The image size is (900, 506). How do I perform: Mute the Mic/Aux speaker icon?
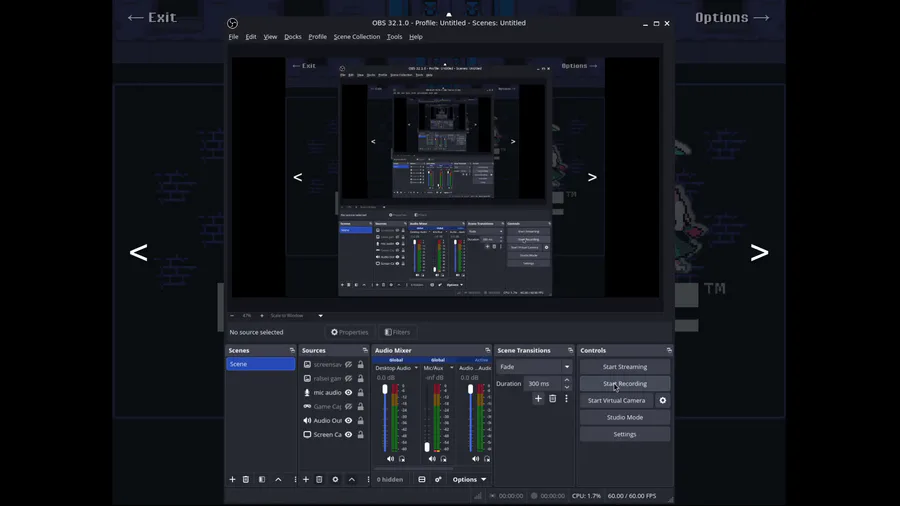[432, 458]
